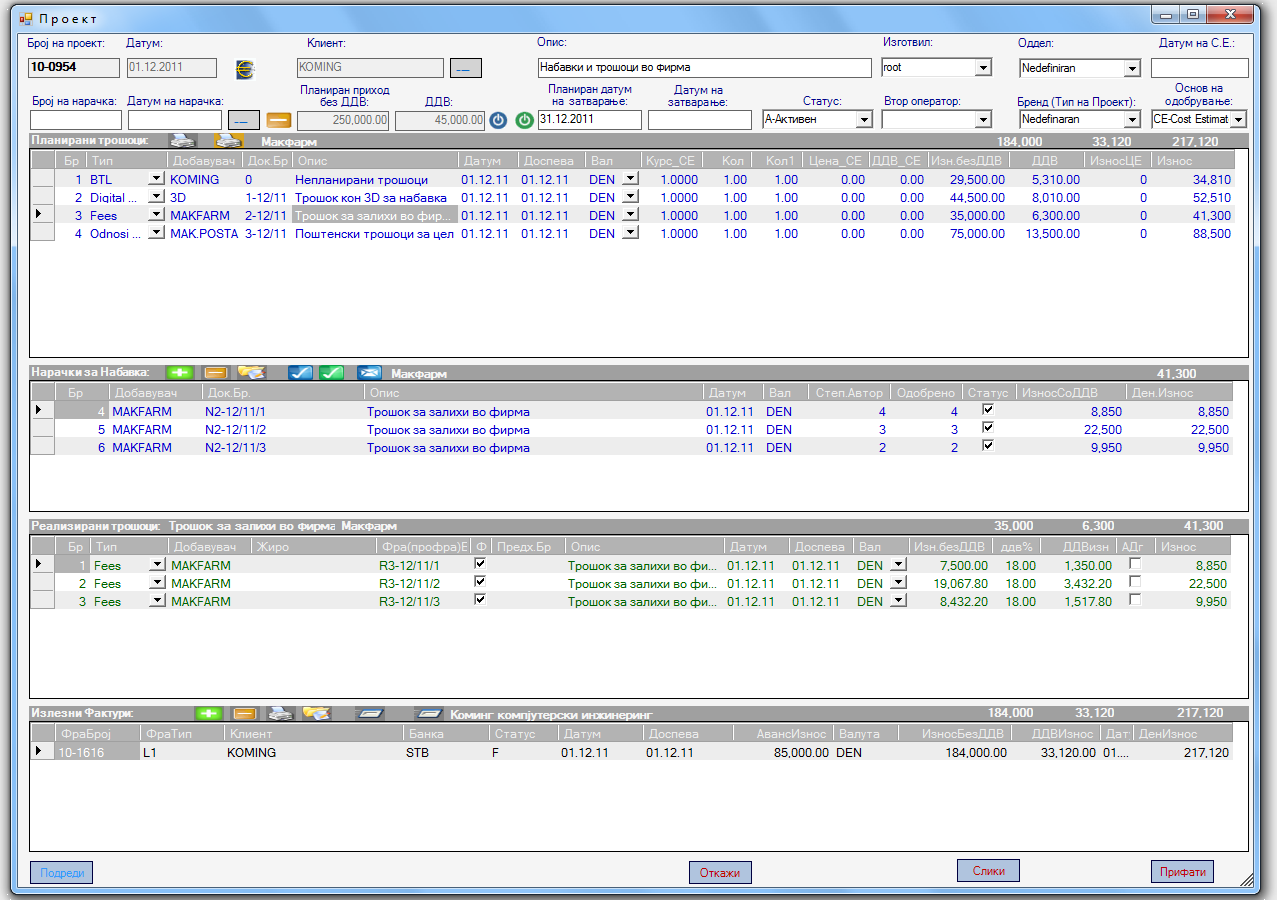Image resolution: width=1277 pixels, height=900 pixels.
Task: Toggle the Ф checkbox for invoice R3-12/11/2
Action: coord(480,583)
